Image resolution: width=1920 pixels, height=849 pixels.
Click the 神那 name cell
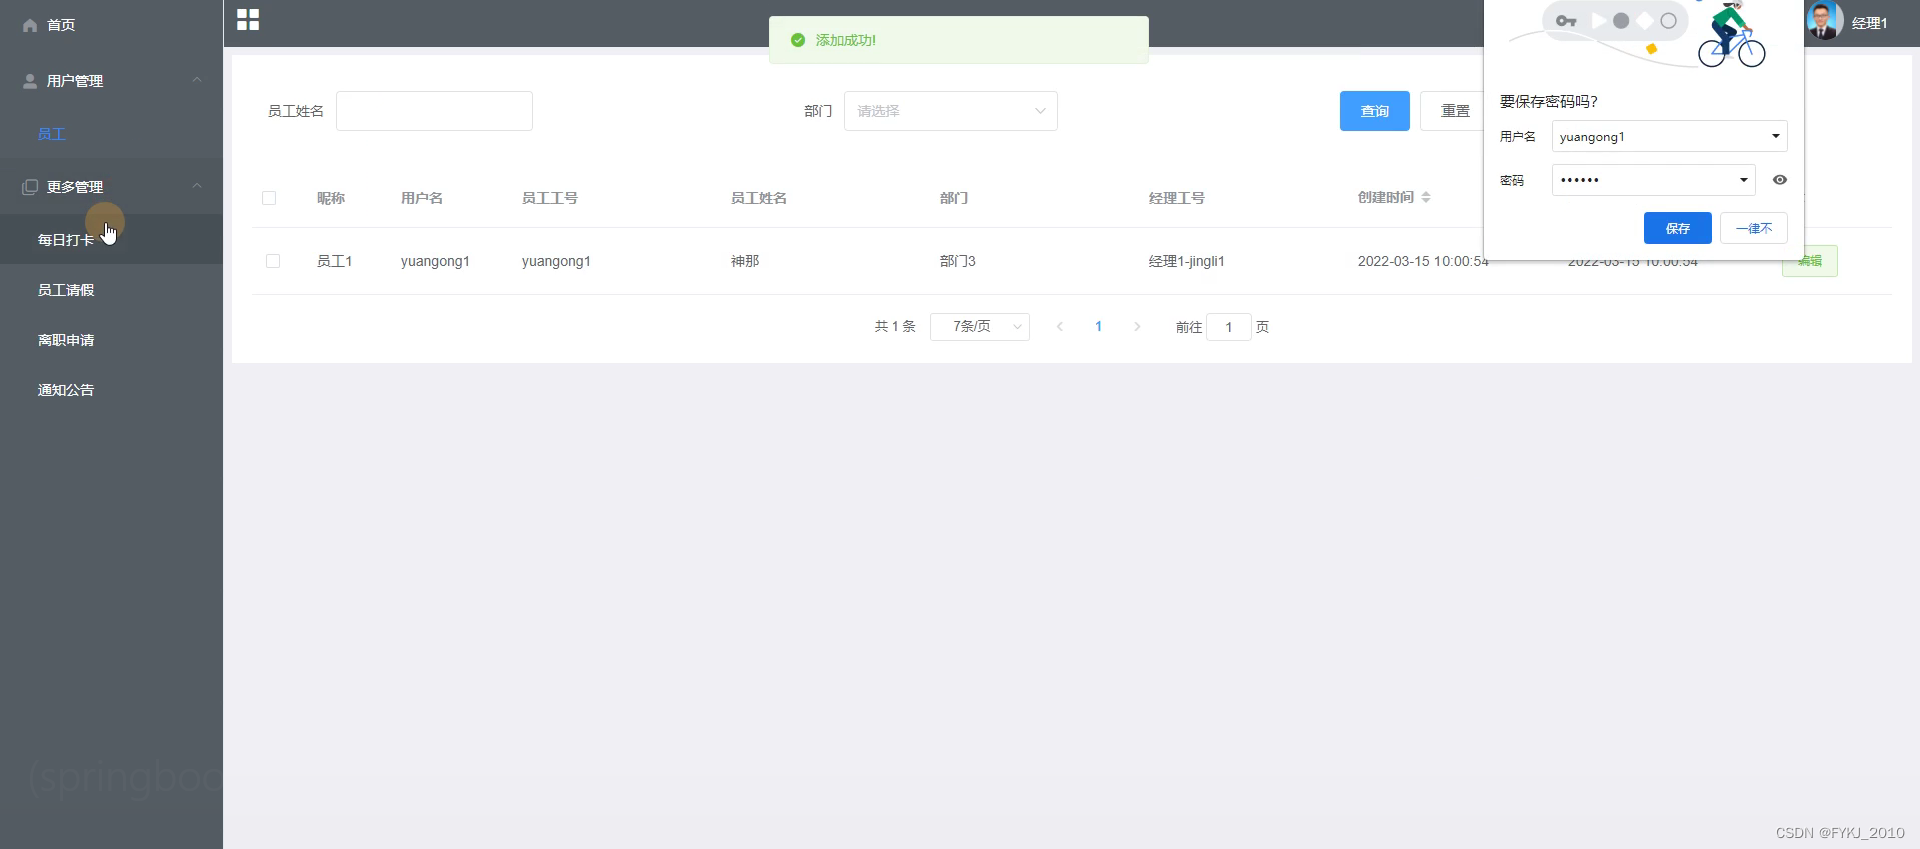click(745, 261)
